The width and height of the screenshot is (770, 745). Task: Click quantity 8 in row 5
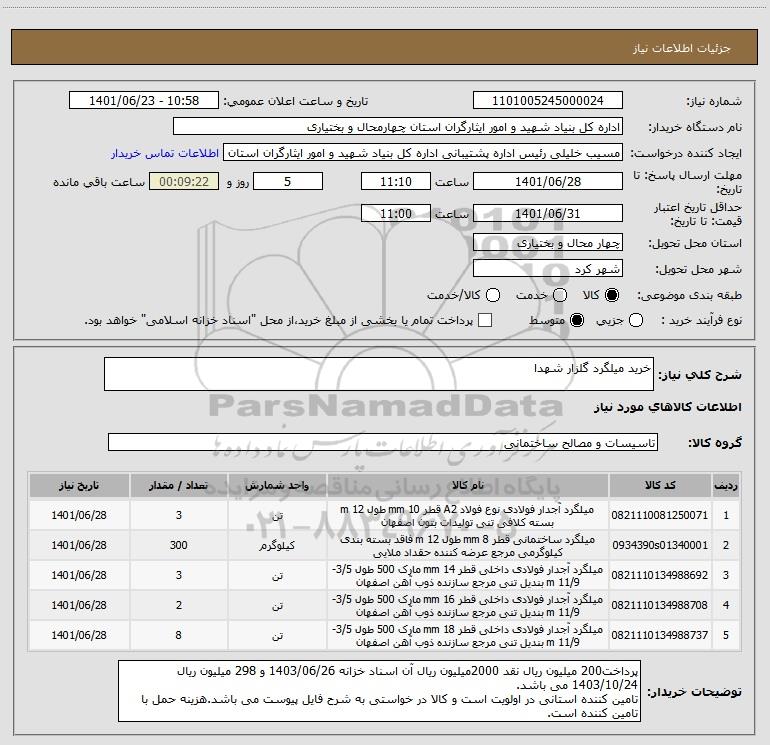tap(179, 635)
